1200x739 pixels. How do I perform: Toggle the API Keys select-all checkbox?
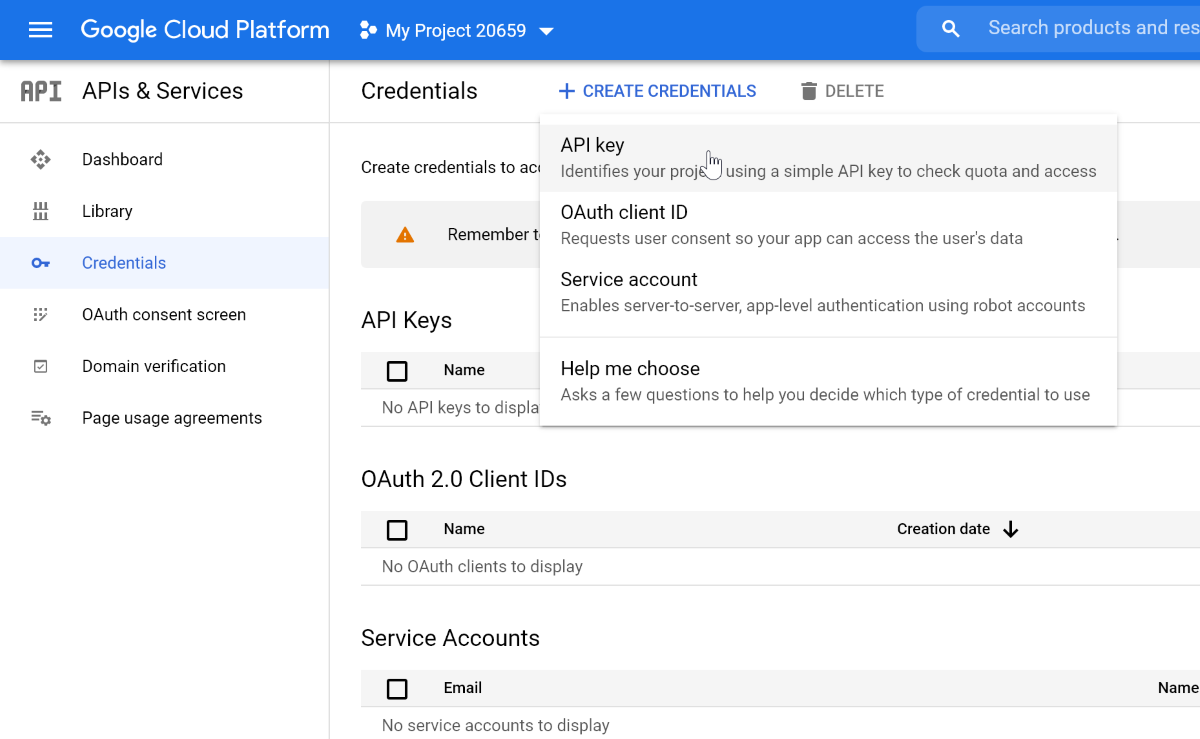point(397,371)
